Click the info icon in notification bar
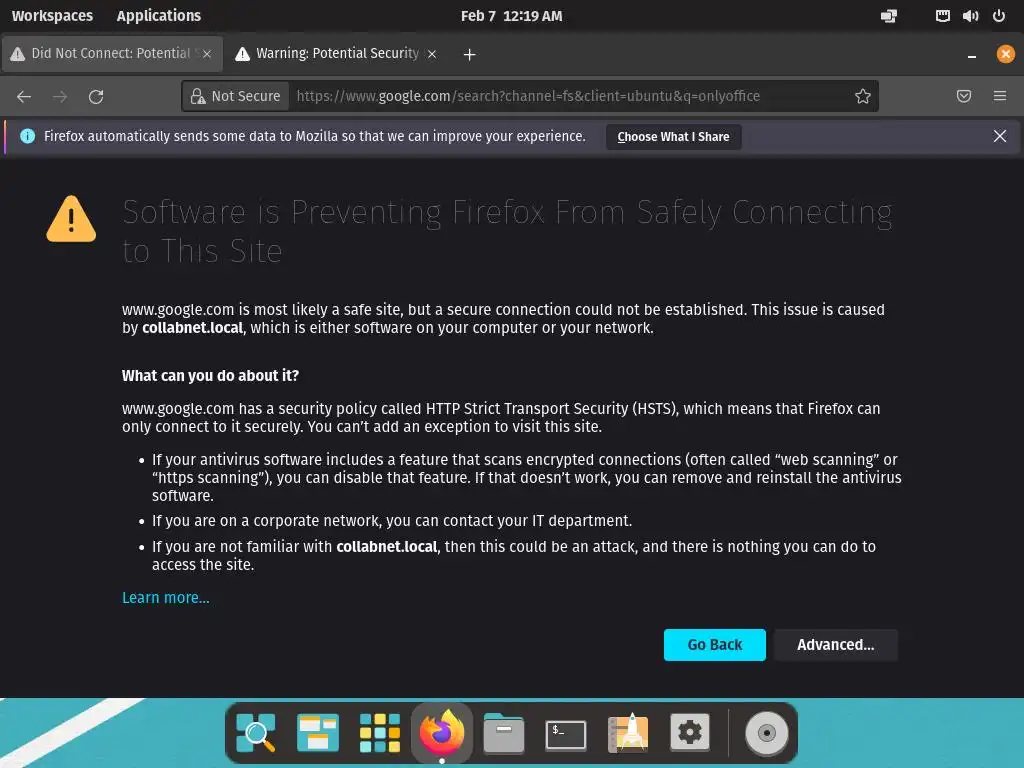1024x768 pixels. tap(27, 136)
